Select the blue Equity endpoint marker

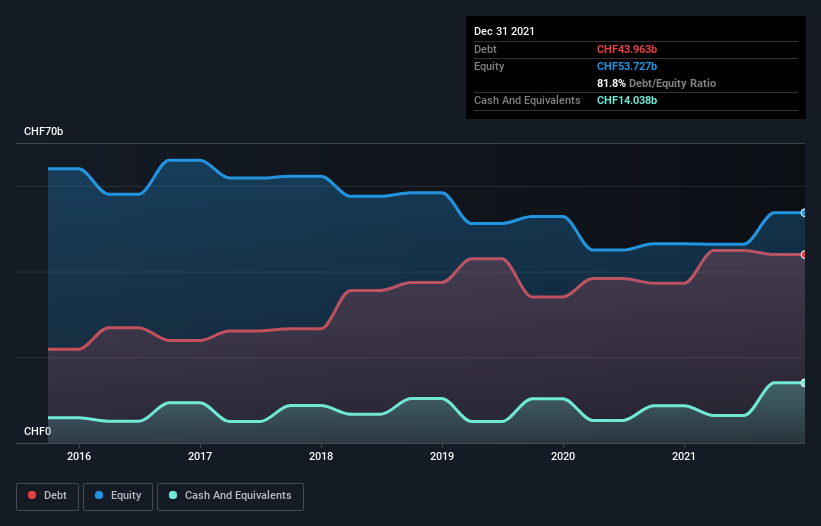pos(804,212)
